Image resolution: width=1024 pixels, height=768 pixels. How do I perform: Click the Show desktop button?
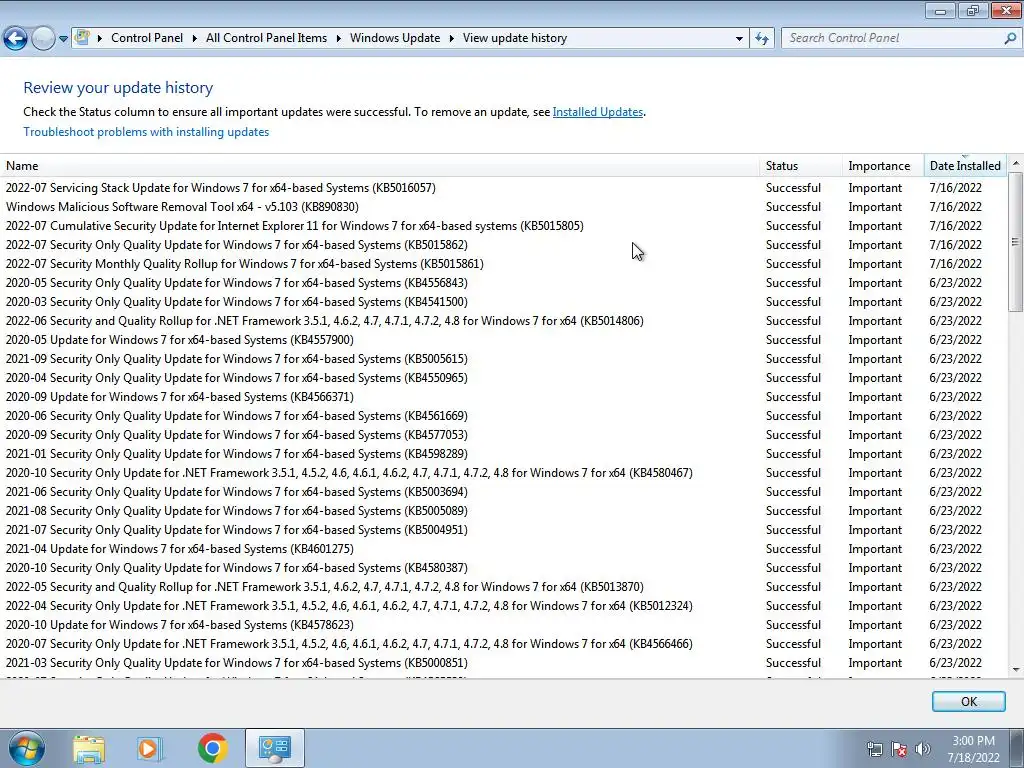tap(1016, 748)
